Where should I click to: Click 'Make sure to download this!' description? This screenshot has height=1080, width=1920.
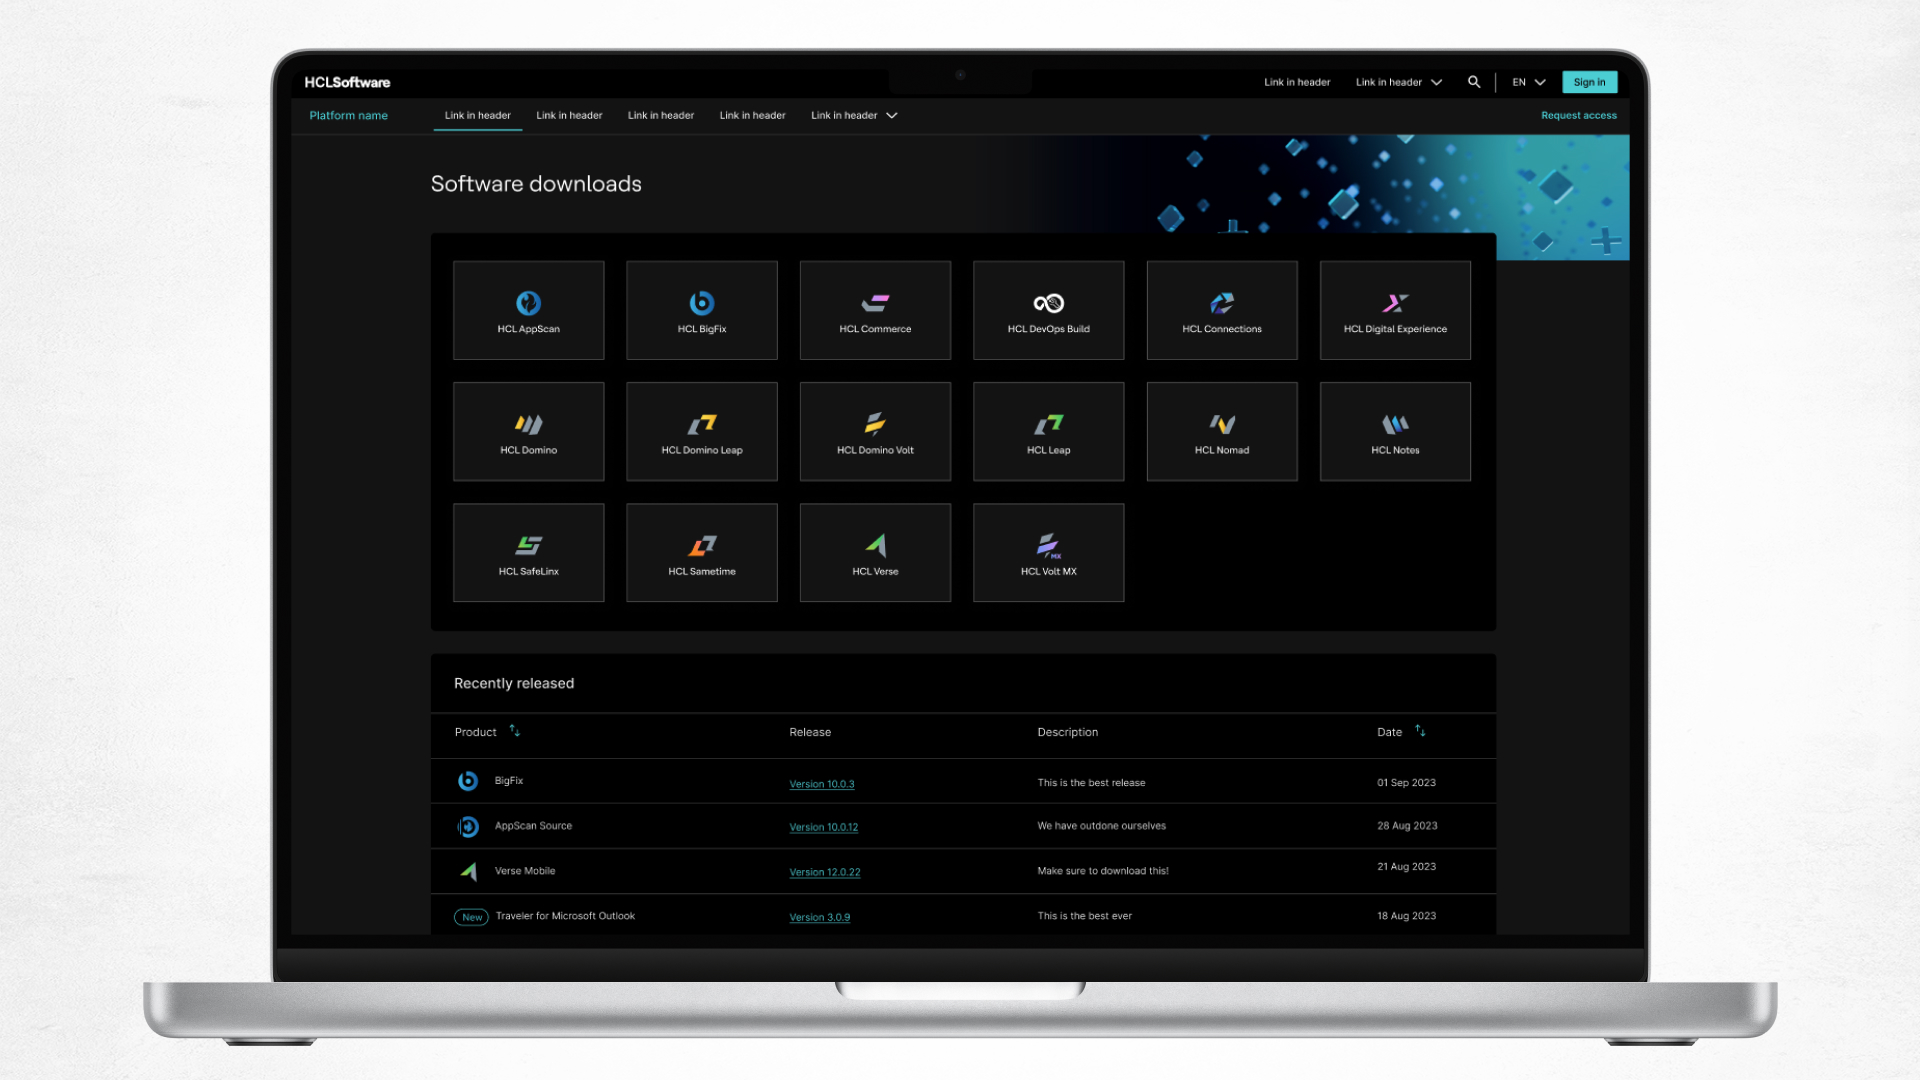tap(1103, 871)
